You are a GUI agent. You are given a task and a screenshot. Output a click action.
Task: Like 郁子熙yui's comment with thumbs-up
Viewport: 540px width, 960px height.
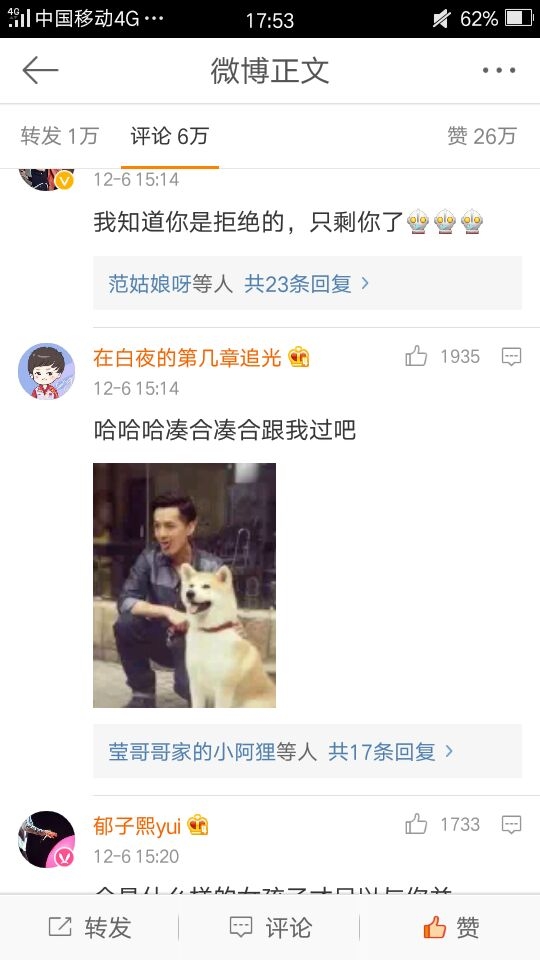pyautogui.click(x=416, y=824)
